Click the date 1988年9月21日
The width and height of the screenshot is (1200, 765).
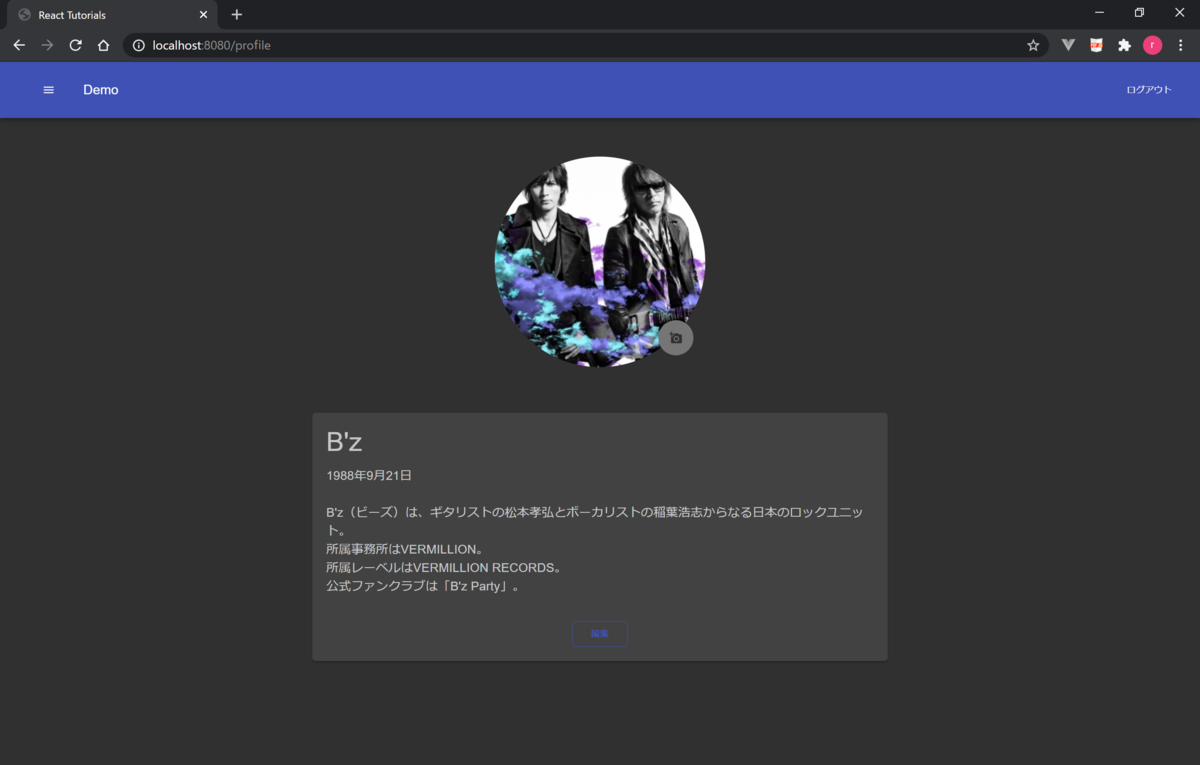tap(369, 476)
